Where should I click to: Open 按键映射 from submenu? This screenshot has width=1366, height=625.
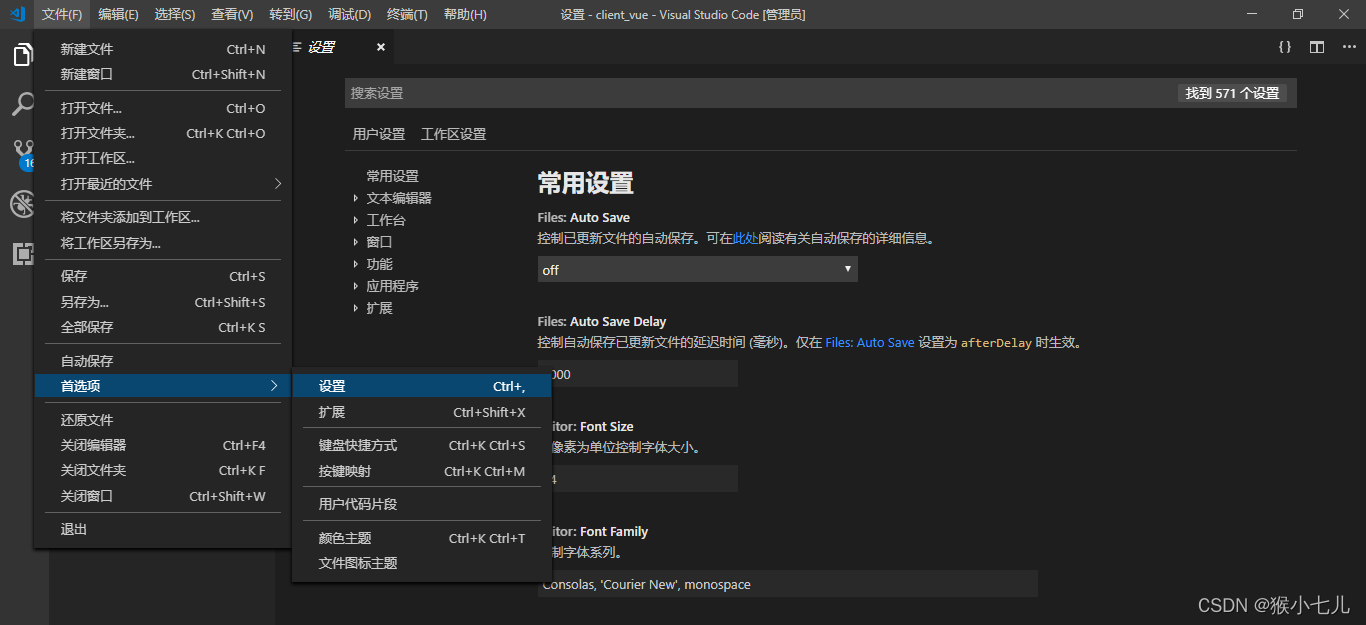(421, 471)
